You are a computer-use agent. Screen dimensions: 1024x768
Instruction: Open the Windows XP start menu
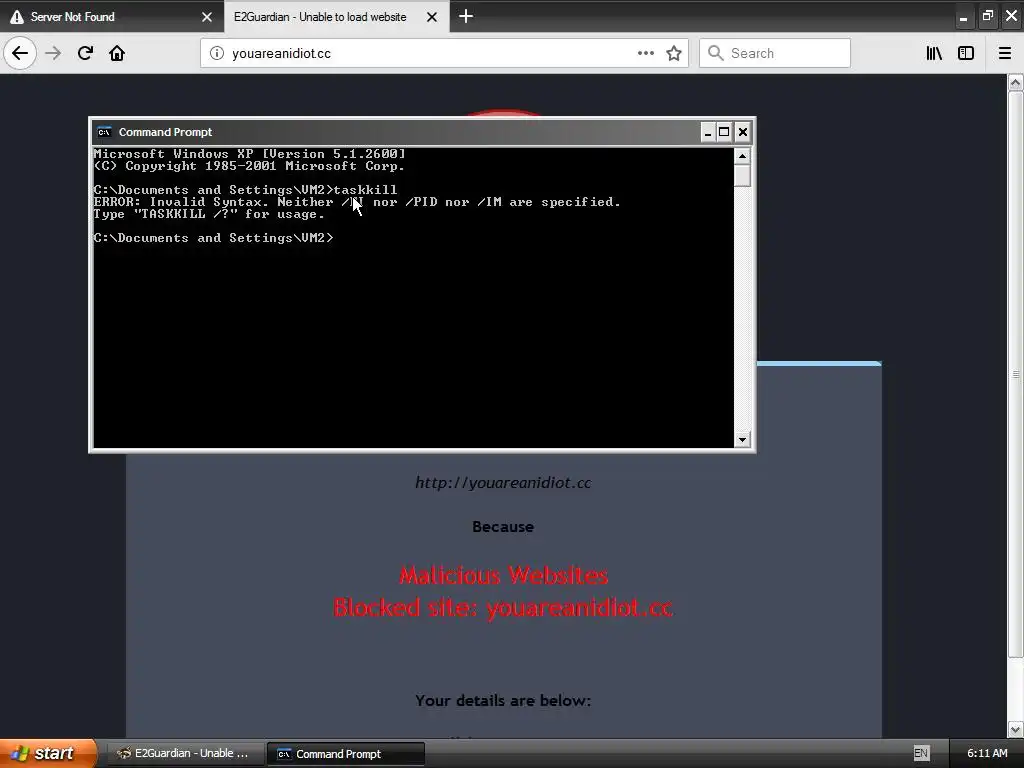click(x=48, y=753)
